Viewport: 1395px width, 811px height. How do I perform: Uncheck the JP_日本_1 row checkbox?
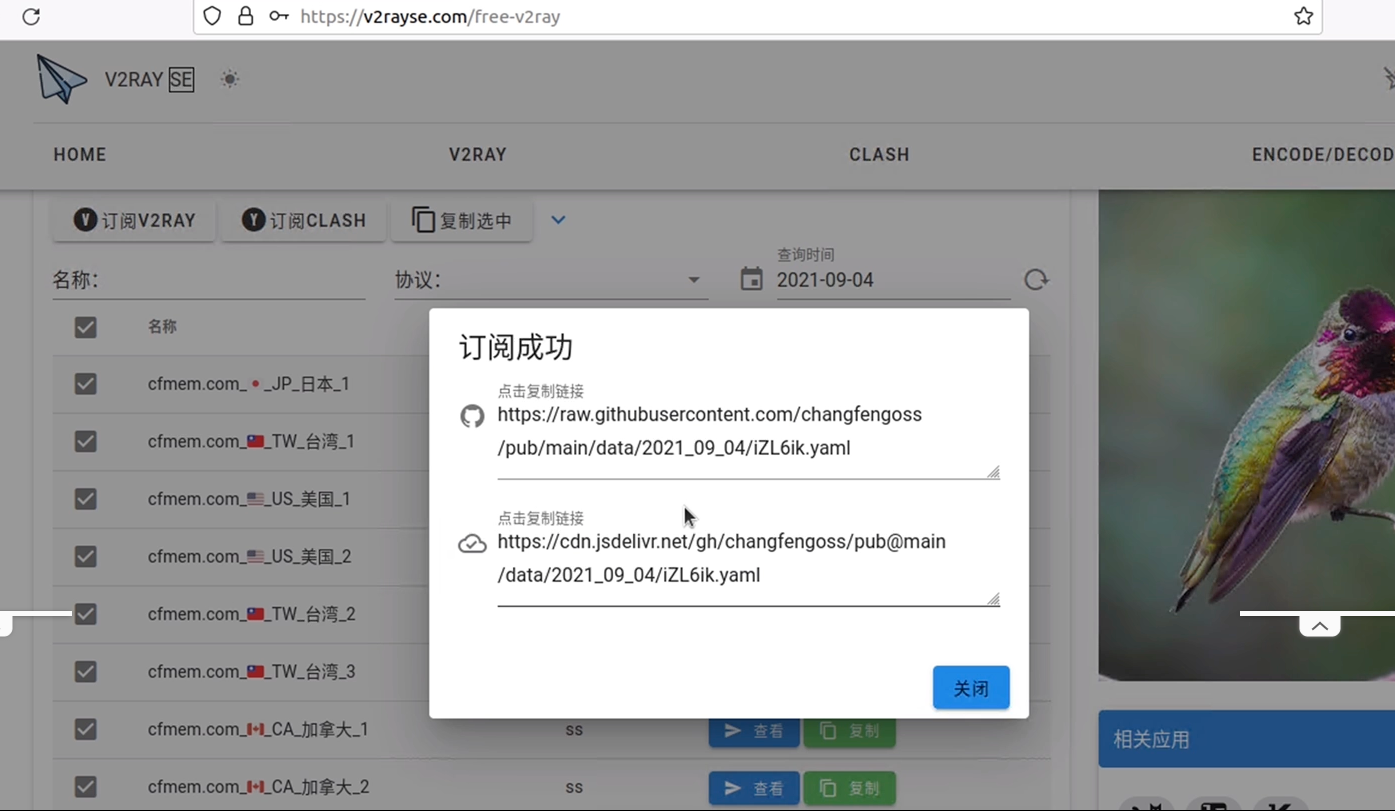coord(86,384)
